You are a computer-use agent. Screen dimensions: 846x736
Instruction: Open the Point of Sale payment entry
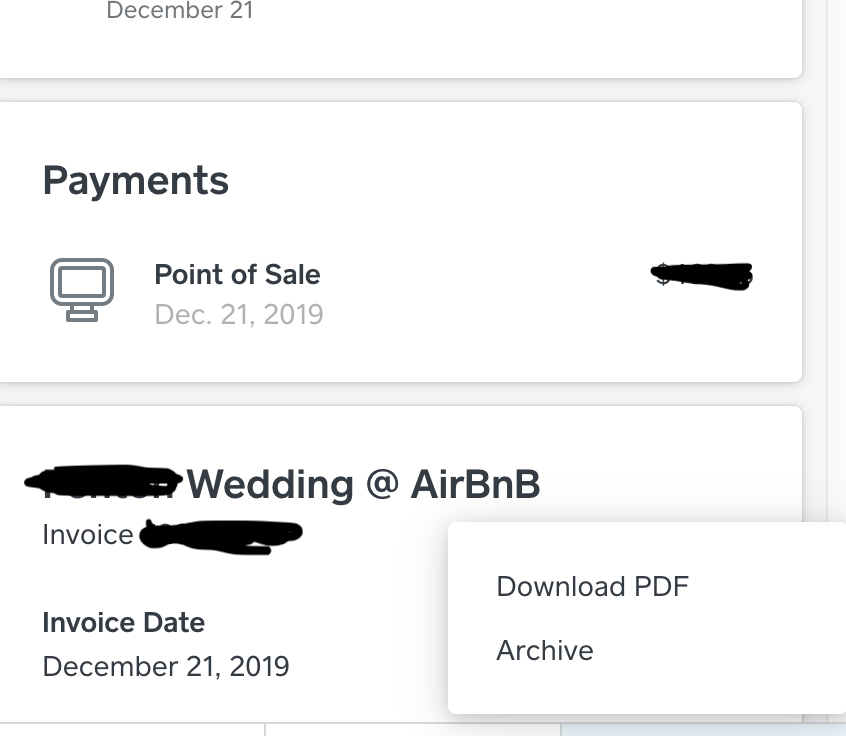click(x=237, y=275)
